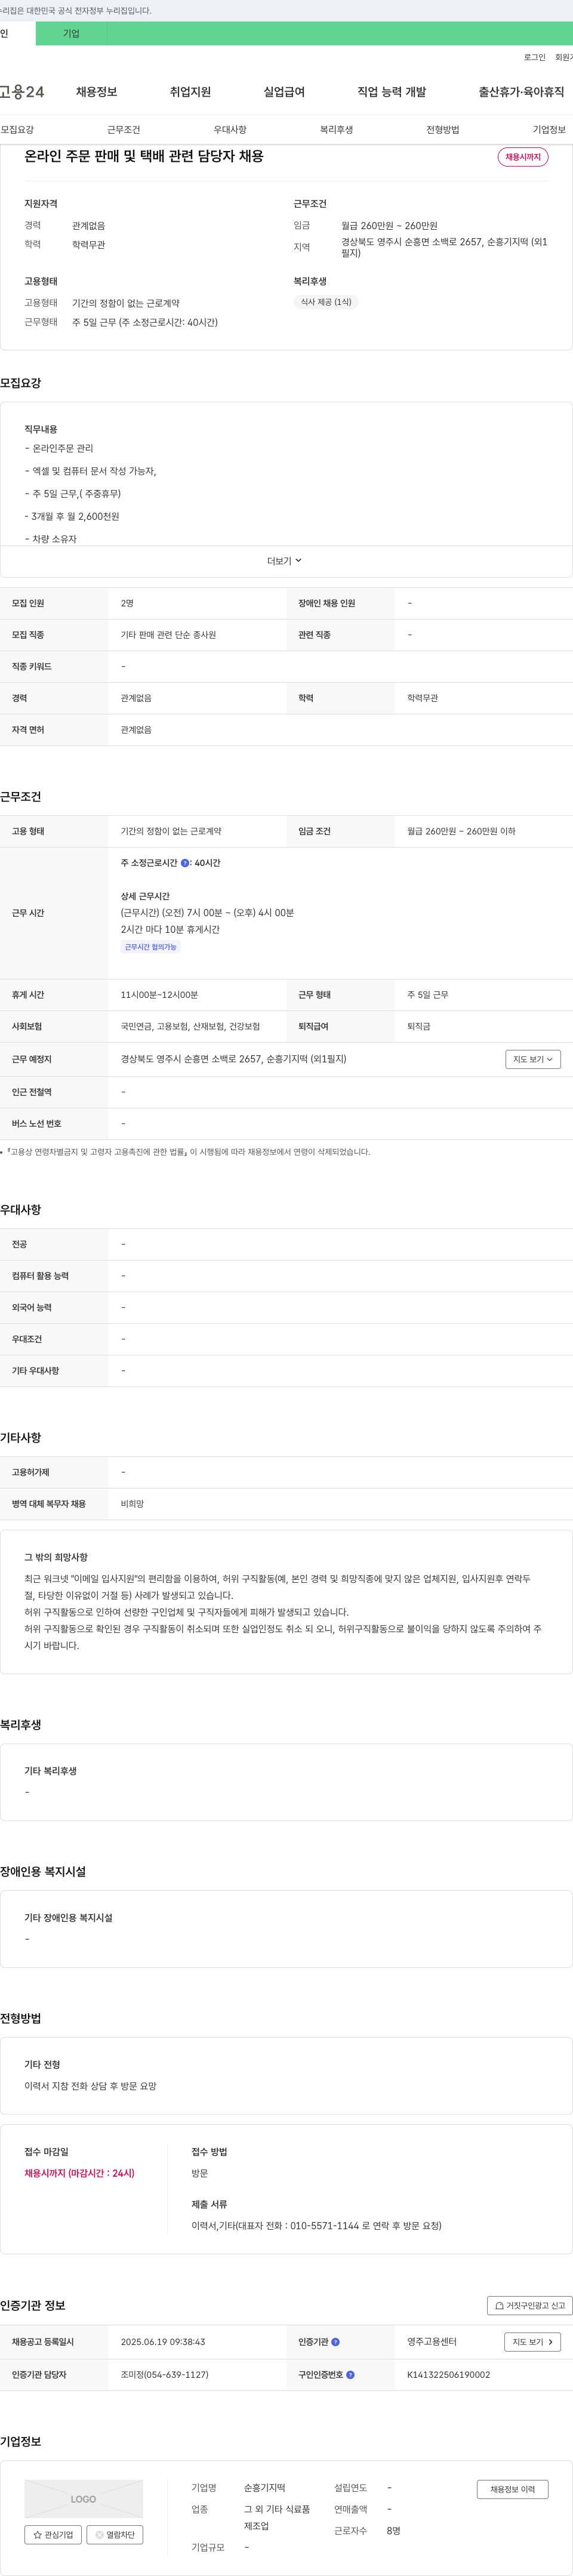
Task: Jump to 근무조건 section tab
Action: point(124,130)
